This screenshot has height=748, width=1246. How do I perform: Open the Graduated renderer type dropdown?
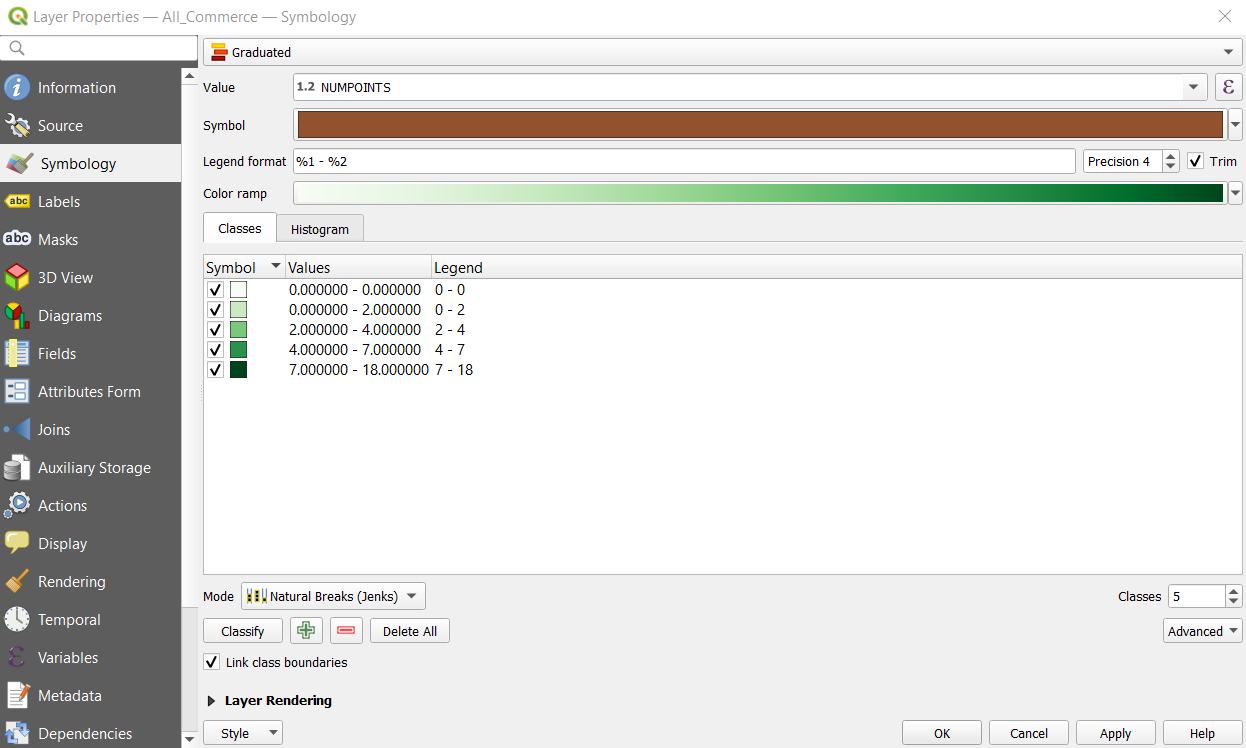click(722, 52)
